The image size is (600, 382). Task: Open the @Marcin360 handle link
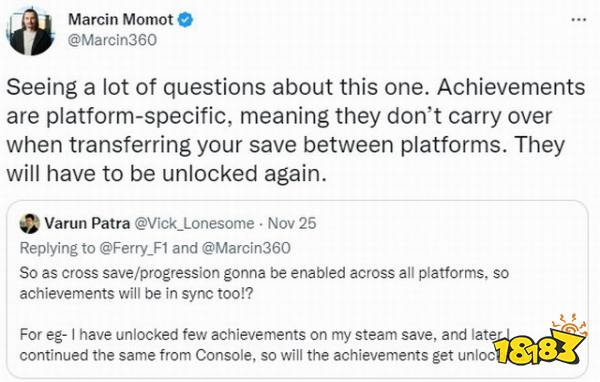(112, 40)
